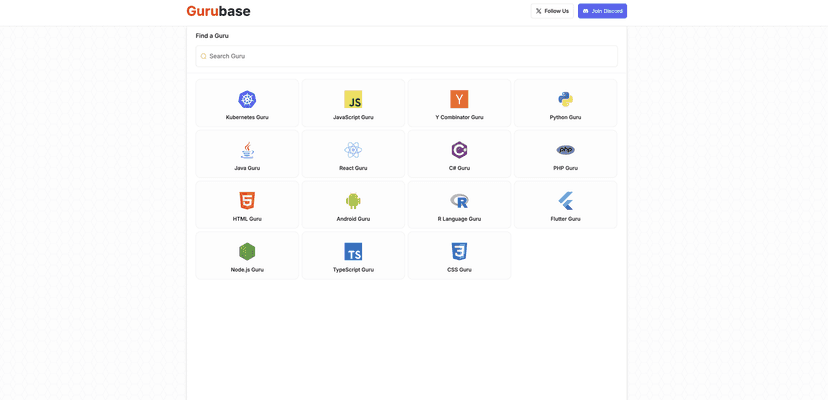The image size is (828, 400).
Task: Select the CSS Guru shield icon
Action: pos(459,251)
